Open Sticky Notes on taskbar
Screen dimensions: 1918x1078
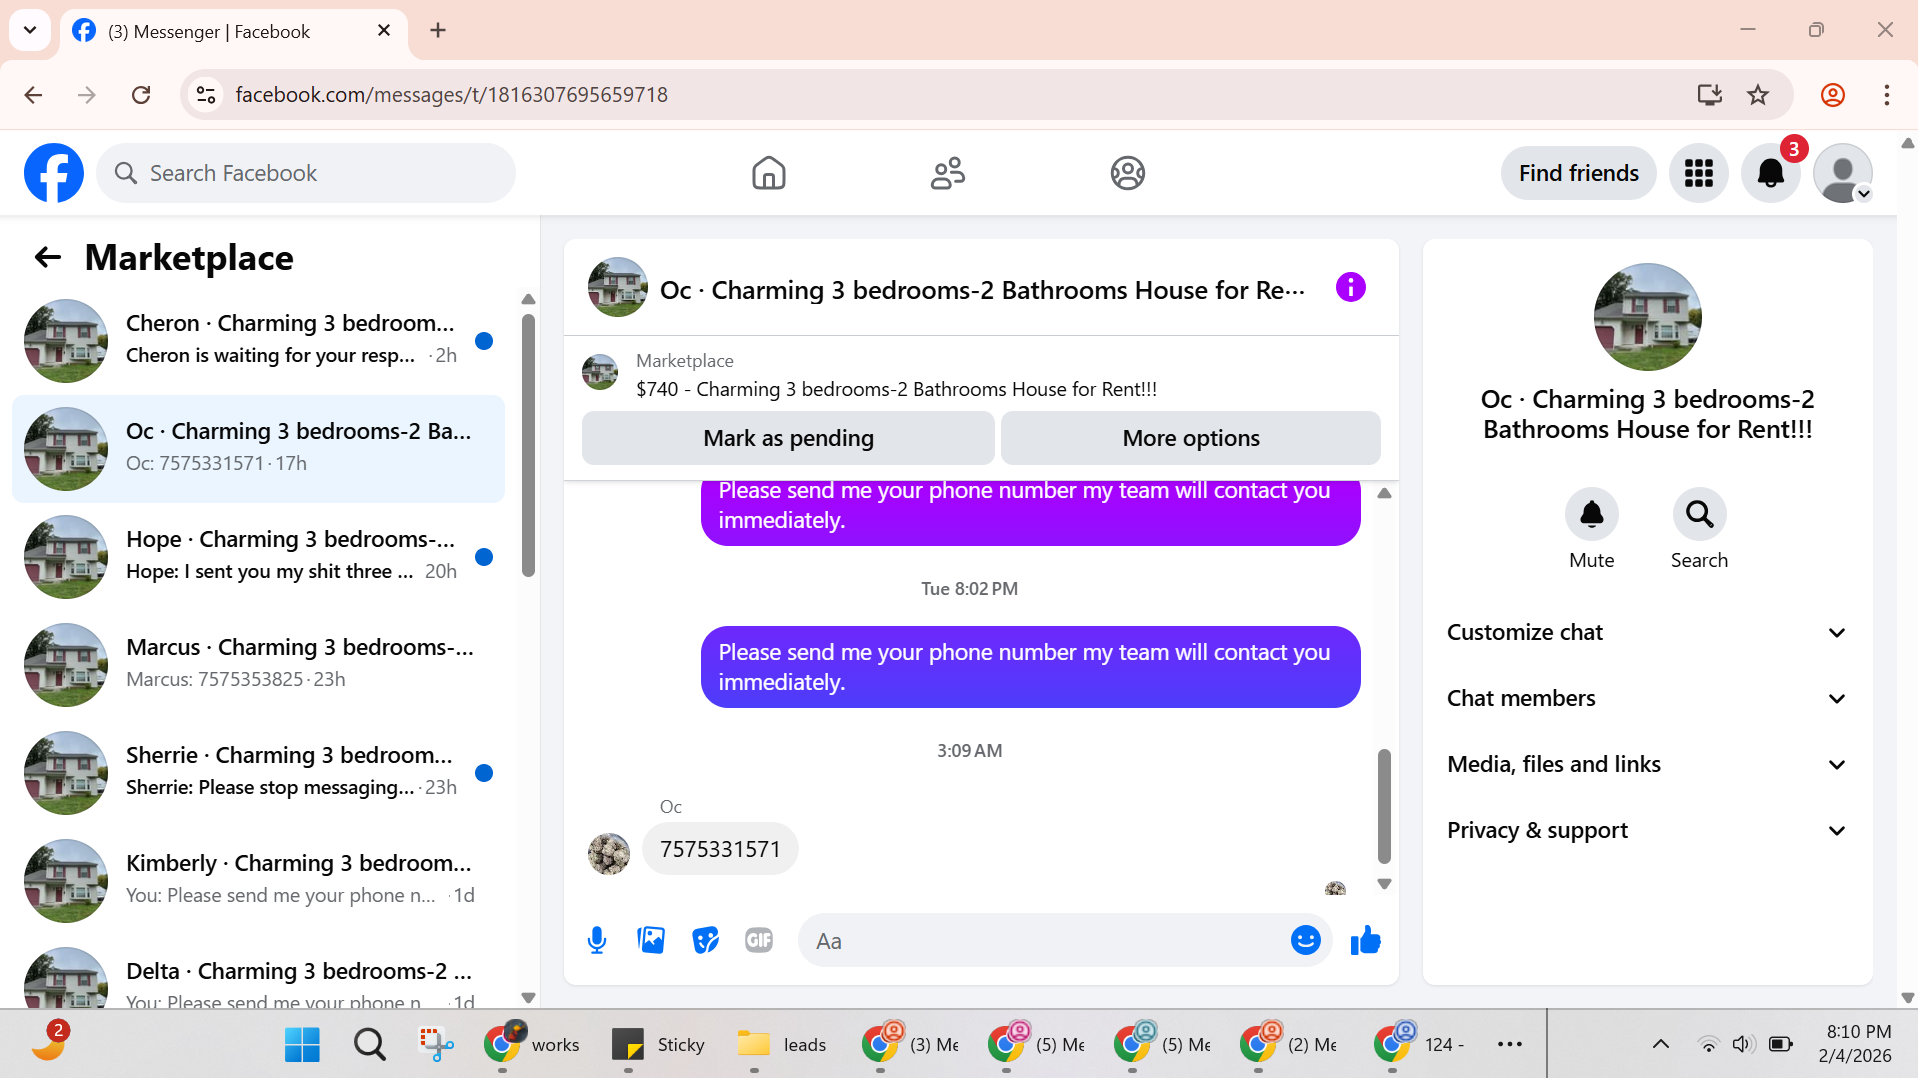[656, 1045]
